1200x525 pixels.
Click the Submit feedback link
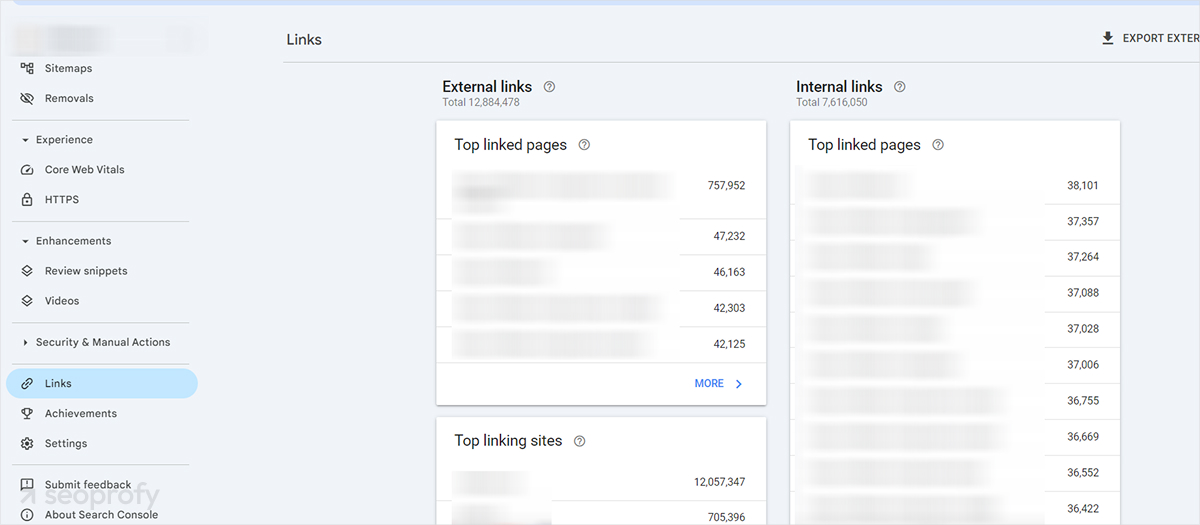(88, 485)
